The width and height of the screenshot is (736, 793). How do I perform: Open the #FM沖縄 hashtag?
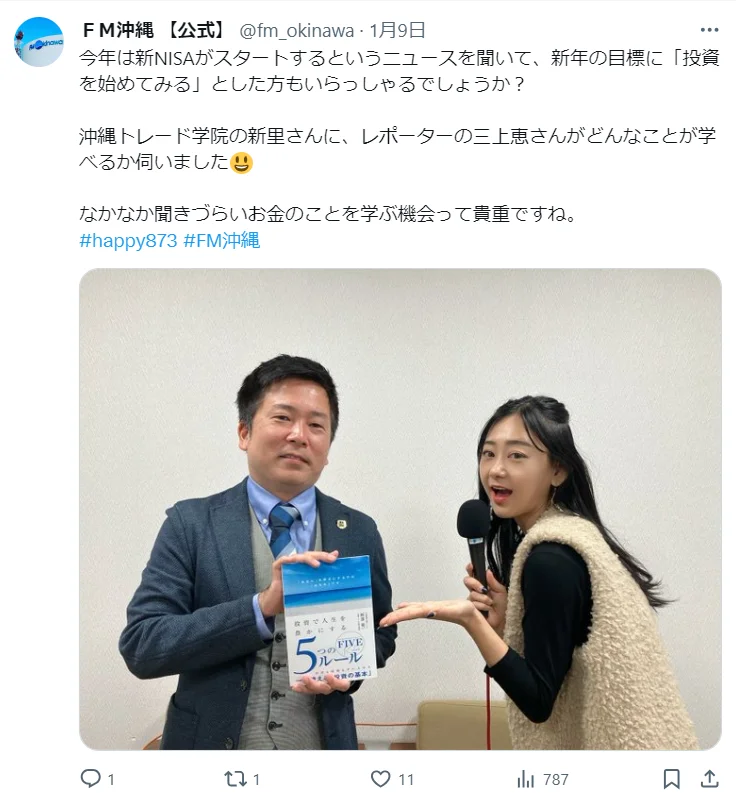(222, 240)
